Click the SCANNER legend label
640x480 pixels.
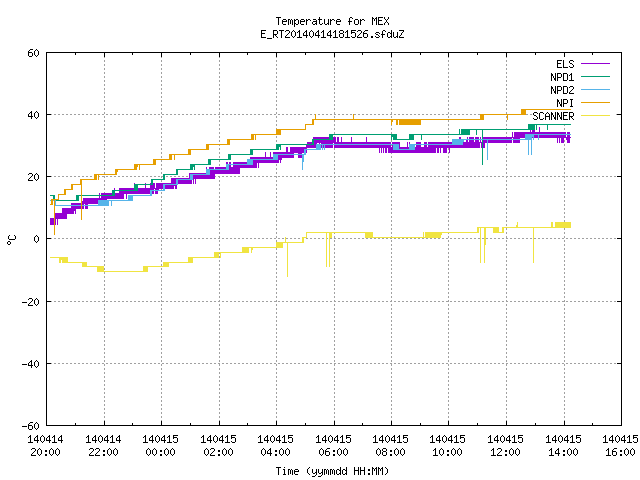pos(553,116)
